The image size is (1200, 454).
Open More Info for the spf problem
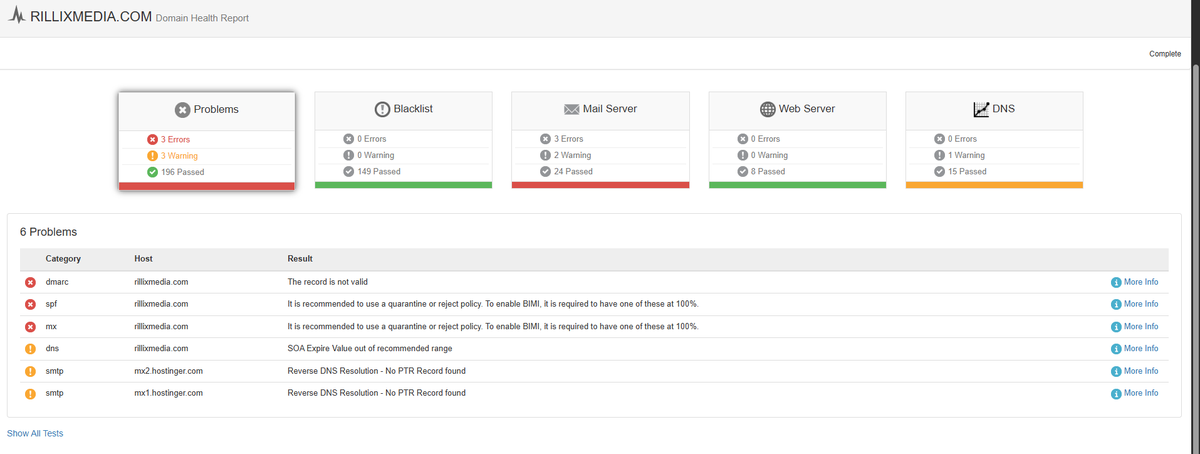click(x=1135, y=304)
